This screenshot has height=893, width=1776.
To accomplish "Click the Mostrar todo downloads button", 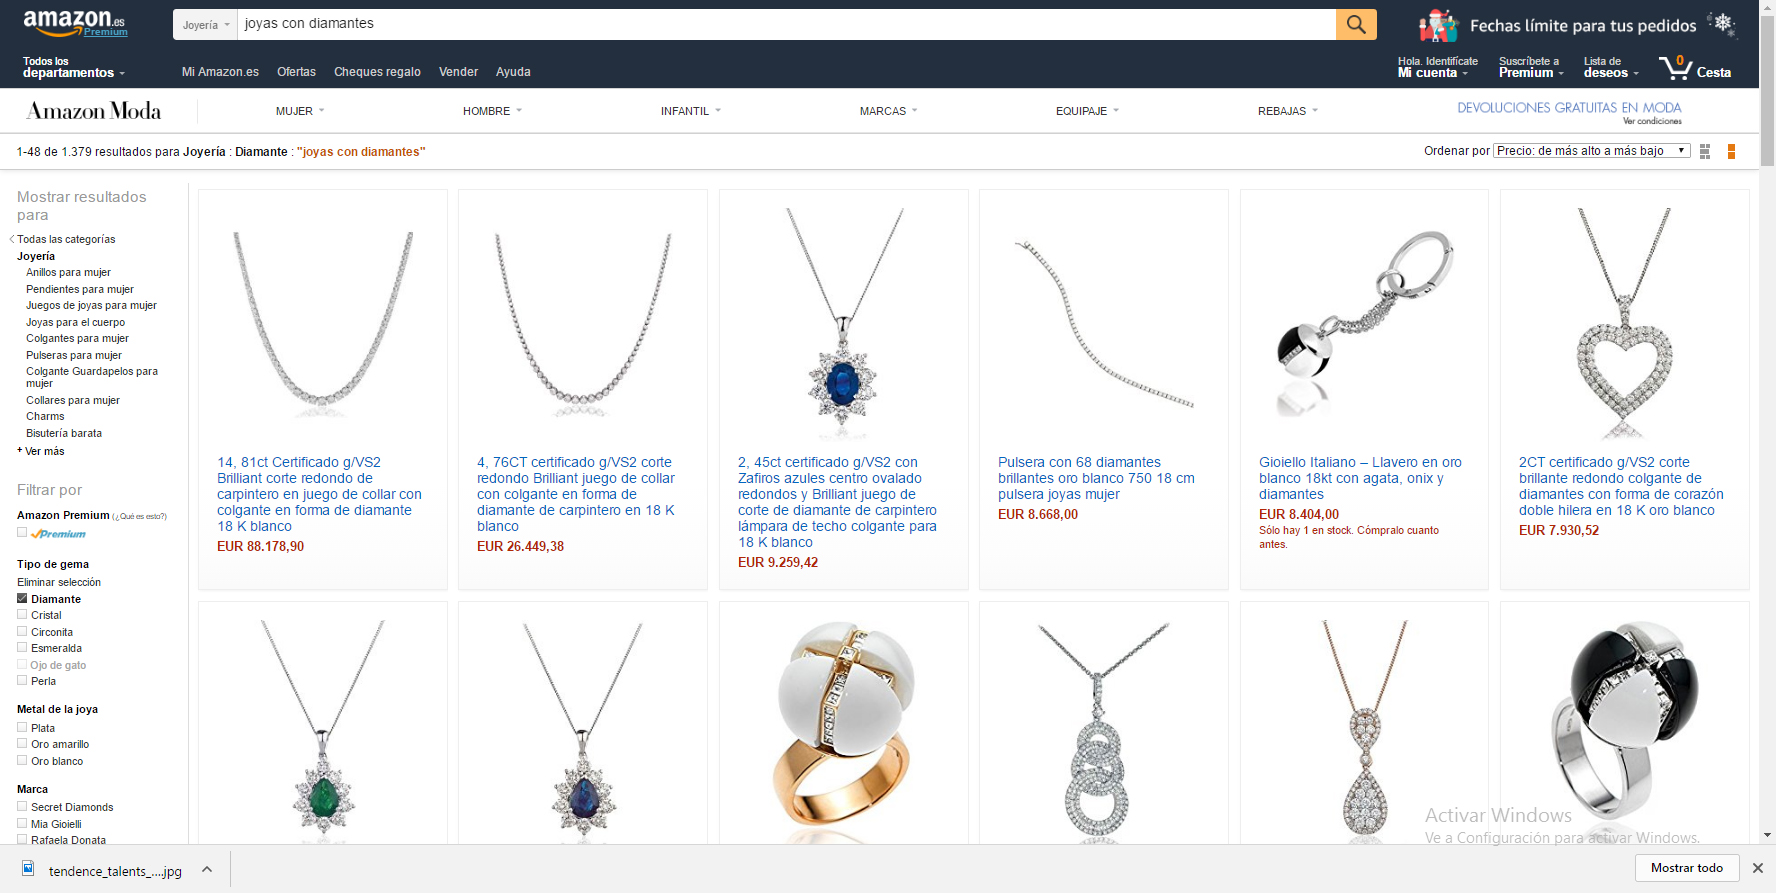I will pyautogui.click(x=1687, y=868).
